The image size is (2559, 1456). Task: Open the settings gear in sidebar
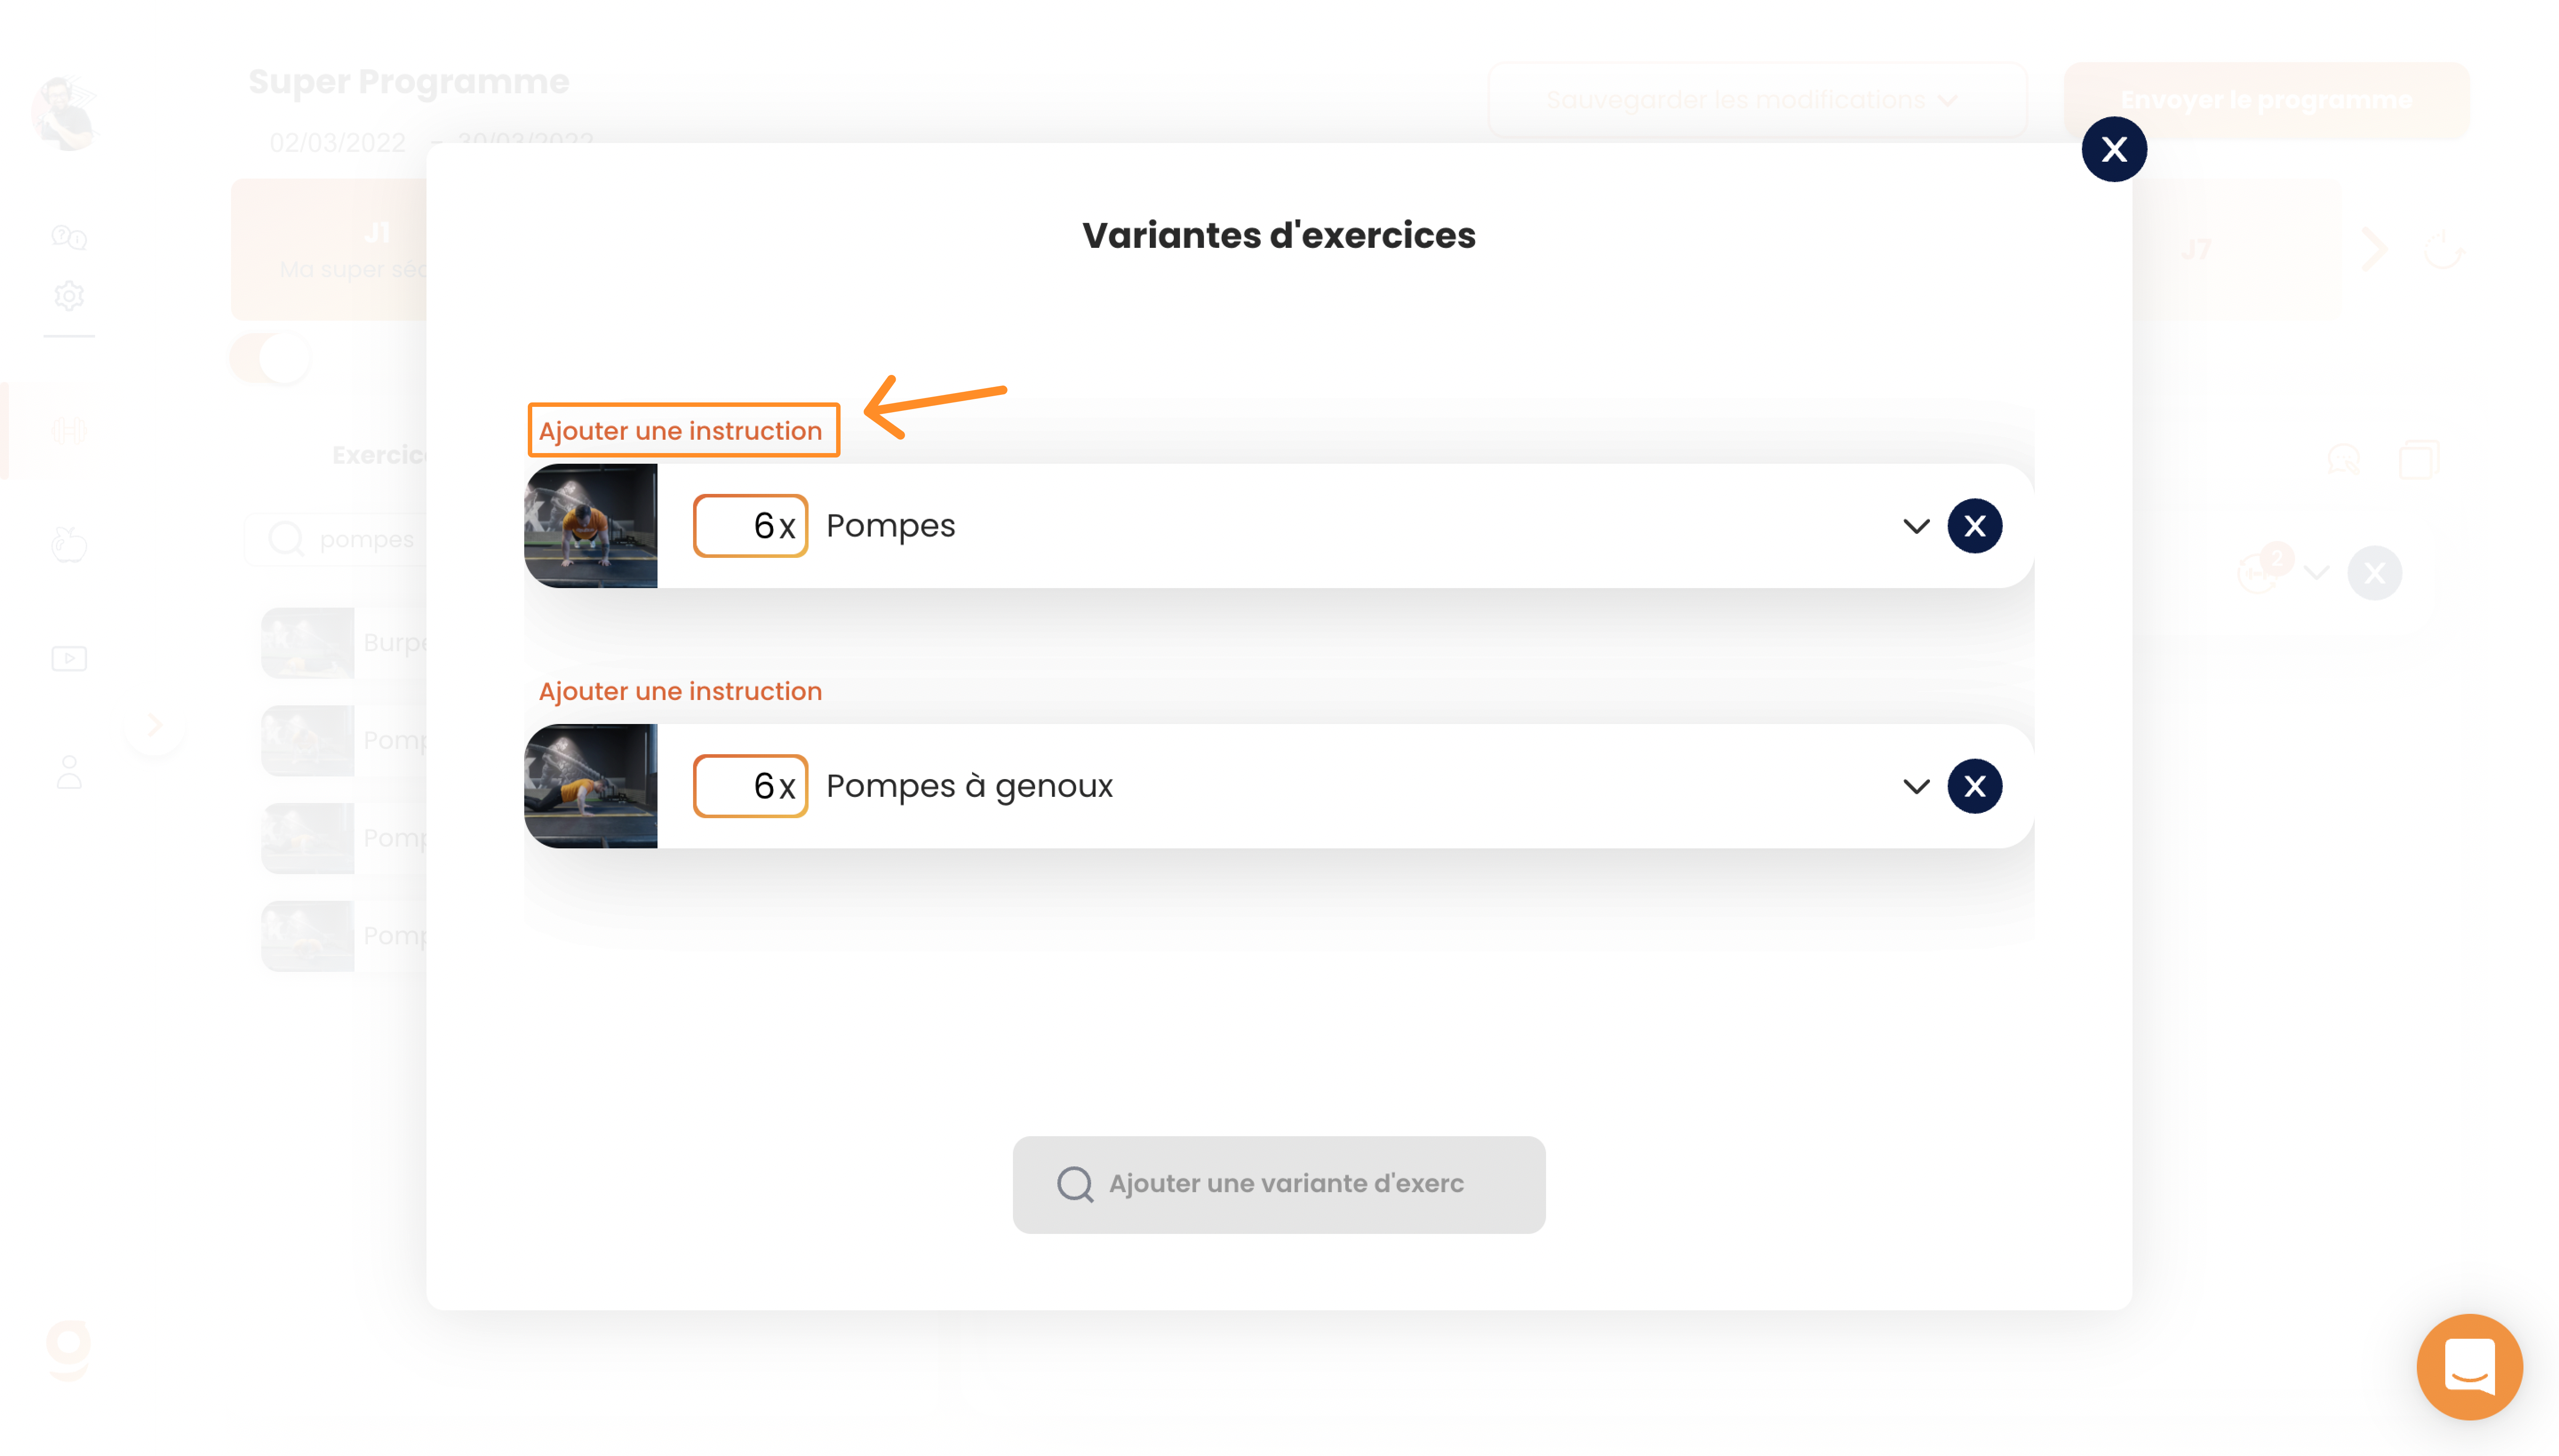pos(69,296)
